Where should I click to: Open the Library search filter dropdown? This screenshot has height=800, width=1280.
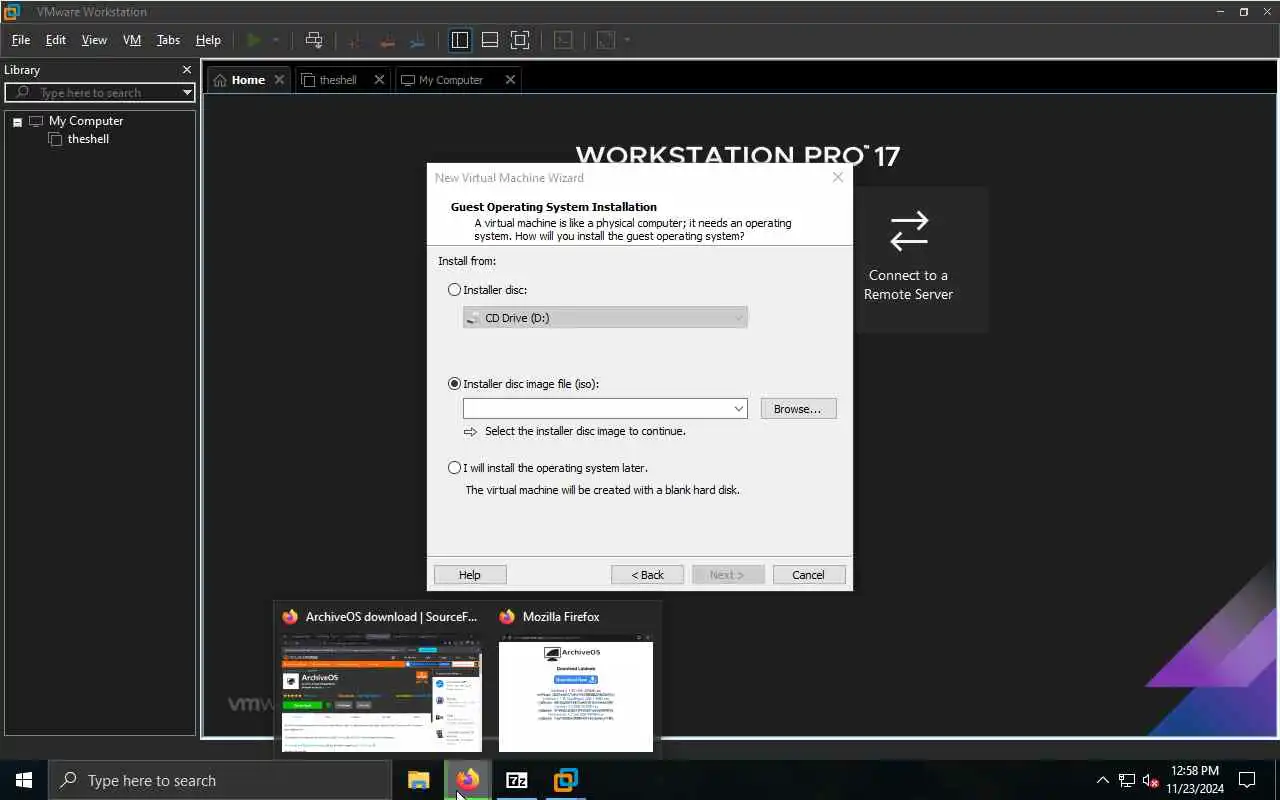187,92
